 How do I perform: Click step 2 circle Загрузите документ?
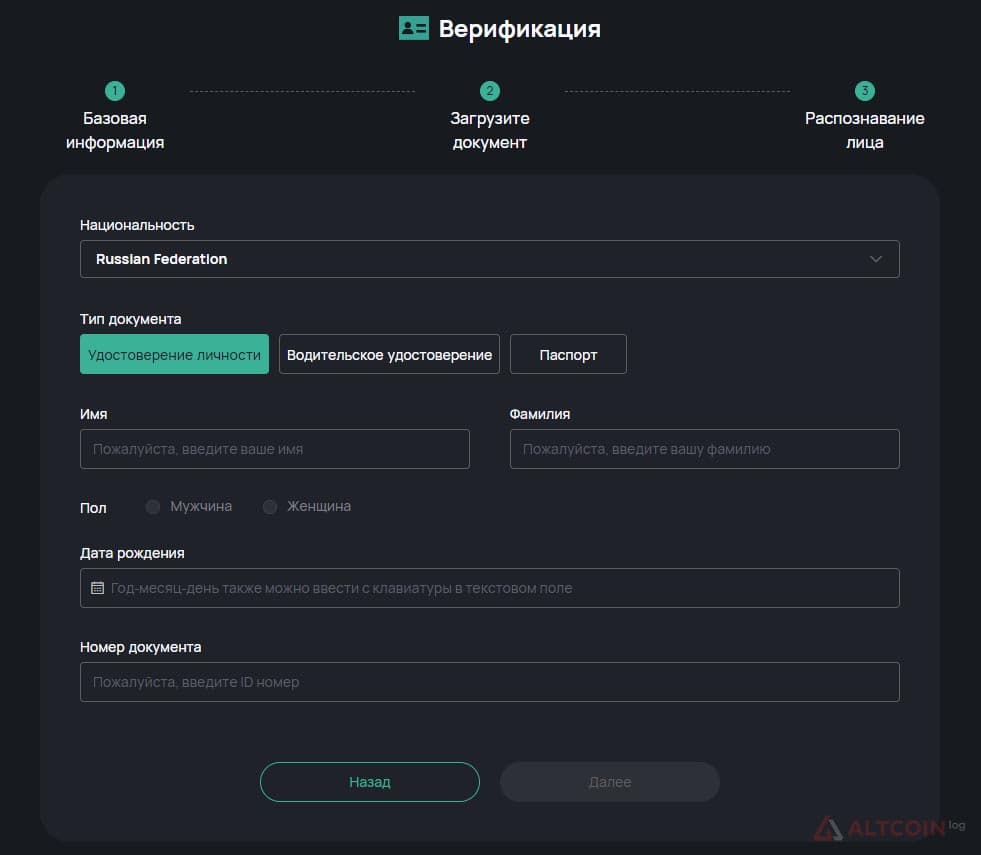pyautogui.click(x=489, y=91)
